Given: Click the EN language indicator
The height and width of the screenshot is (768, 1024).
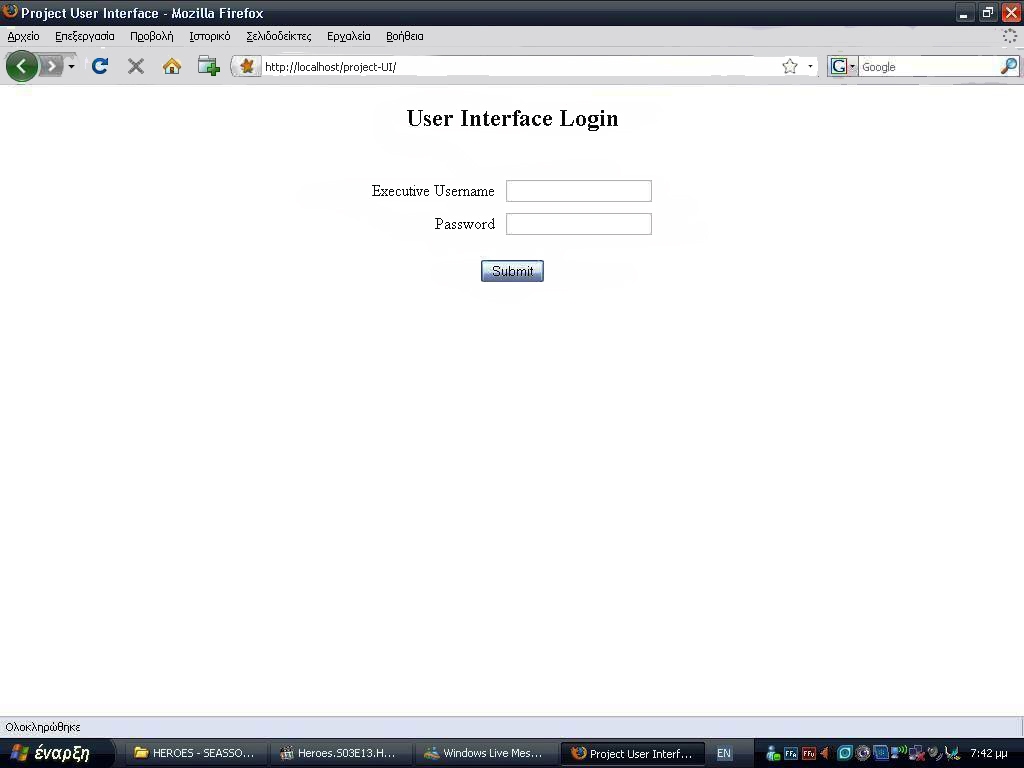Looking at the screenshot, I should 724,753.
